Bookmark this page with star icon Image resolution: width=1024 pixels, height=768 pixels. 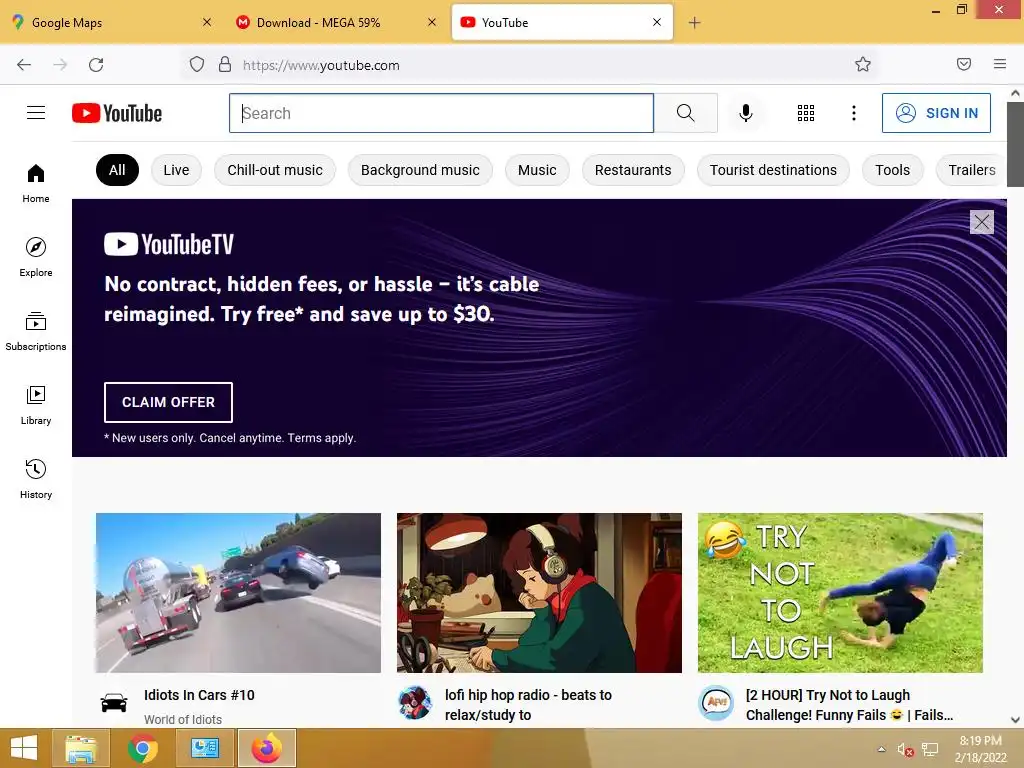pyautogui.click(x=863, y=64)
